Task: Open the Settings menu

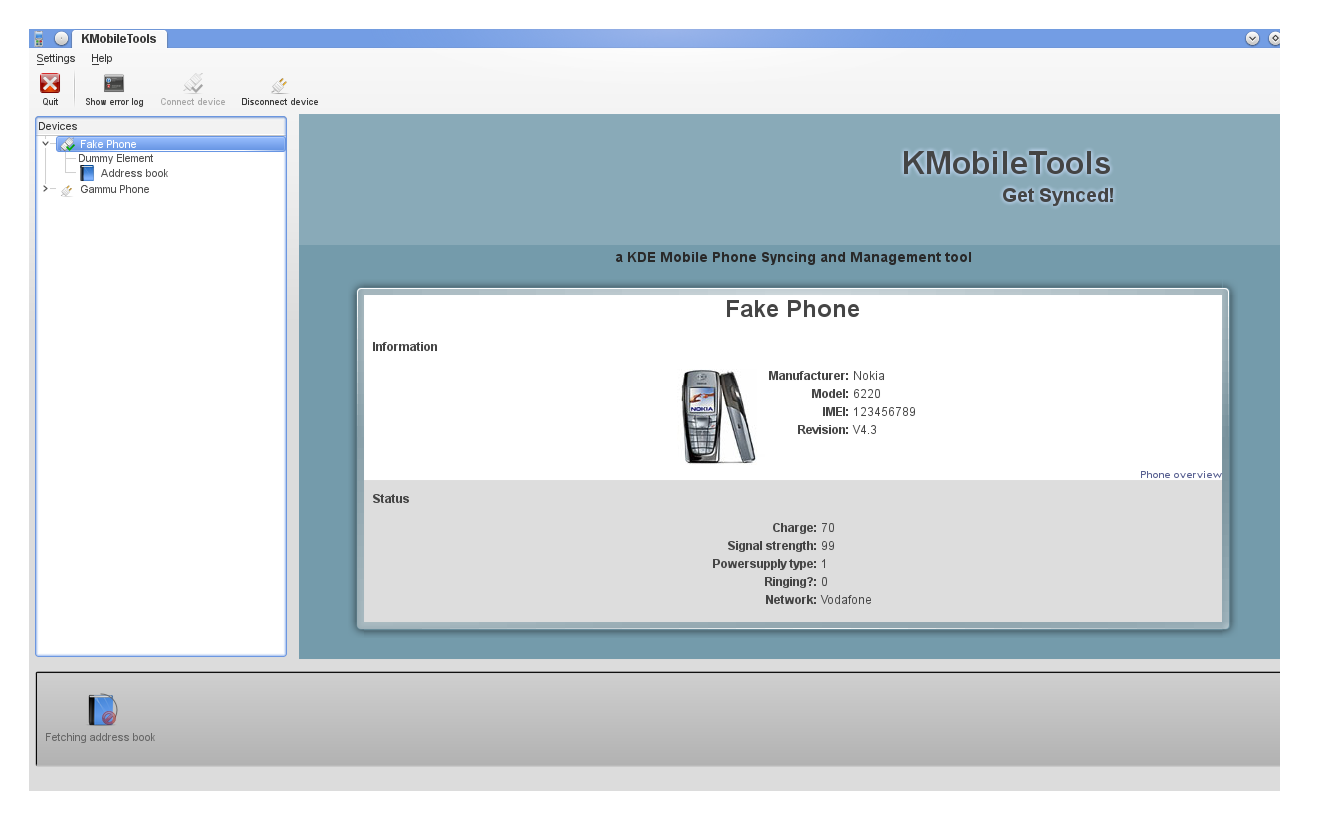Action: coord(56,59)
